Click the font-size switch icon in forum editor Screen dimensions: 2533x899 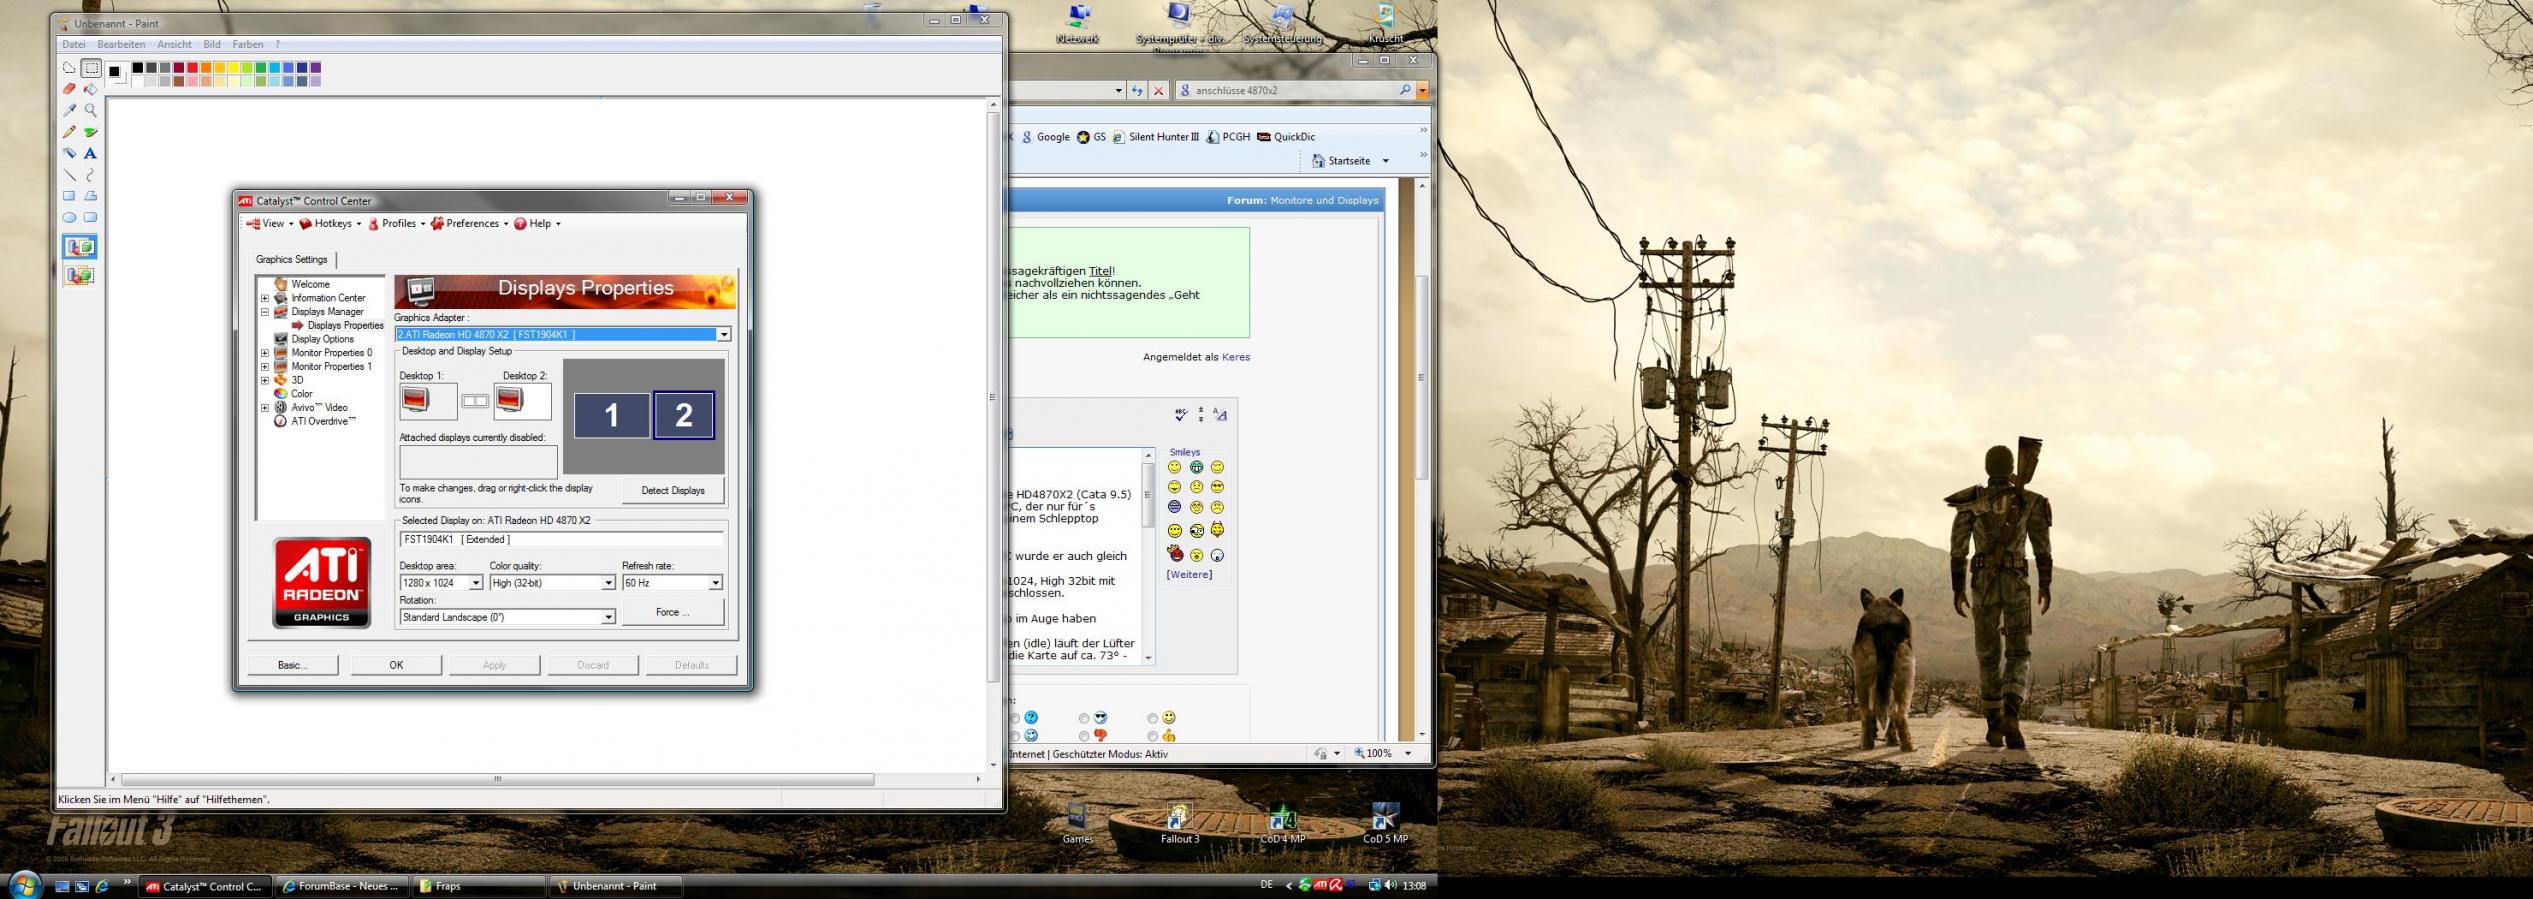coord(1219,414)
